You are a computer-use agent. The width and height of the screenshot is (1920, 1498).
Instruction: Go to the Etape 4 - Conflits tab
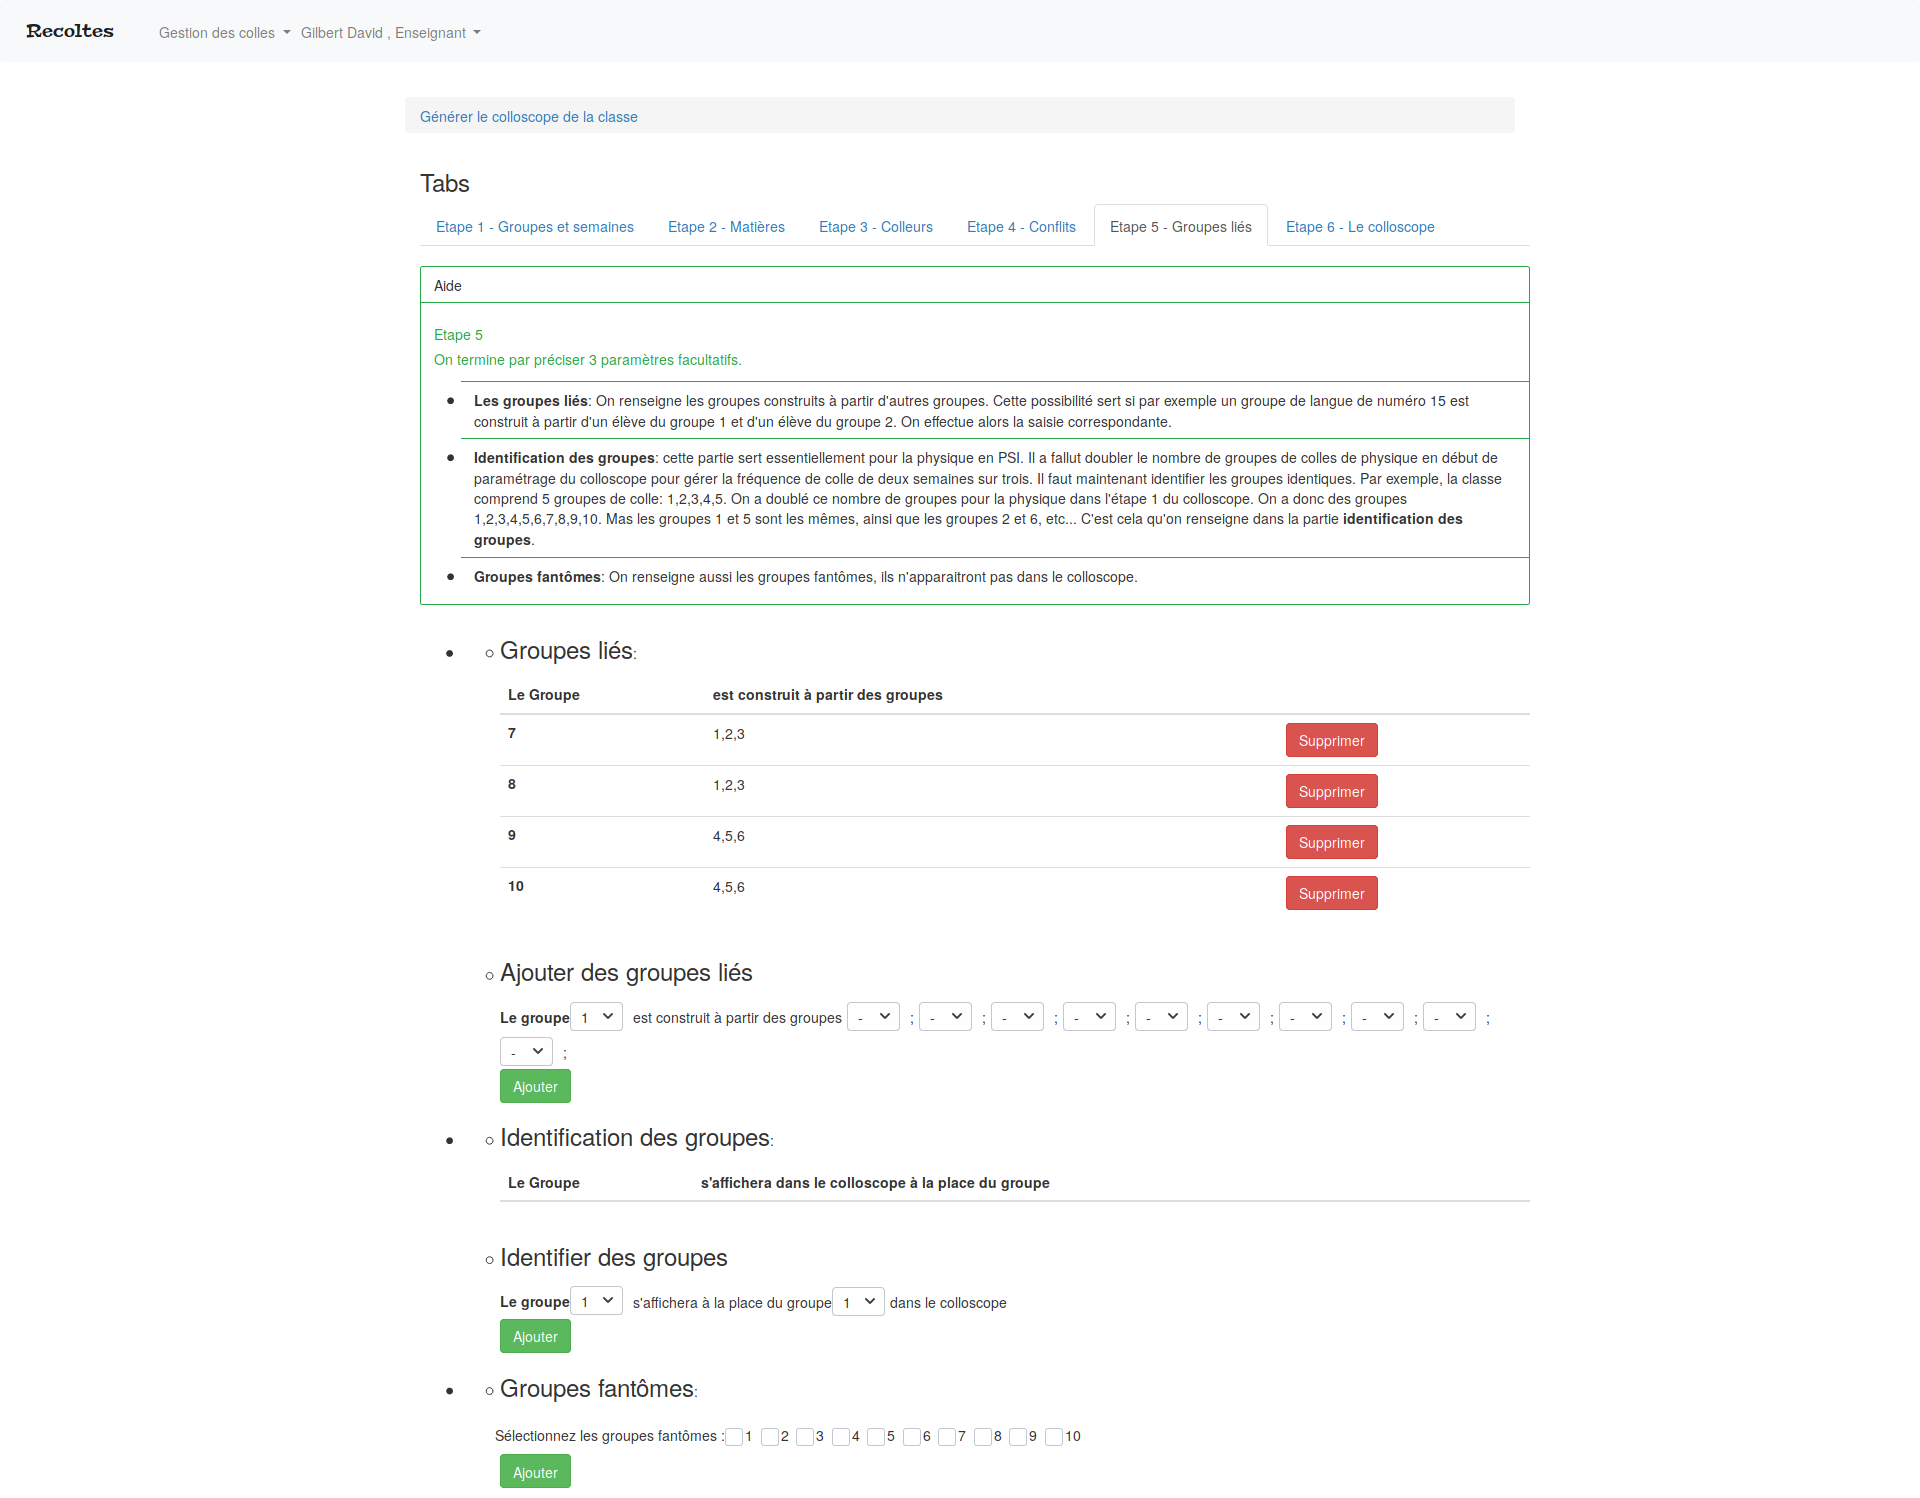point(1021,227)
